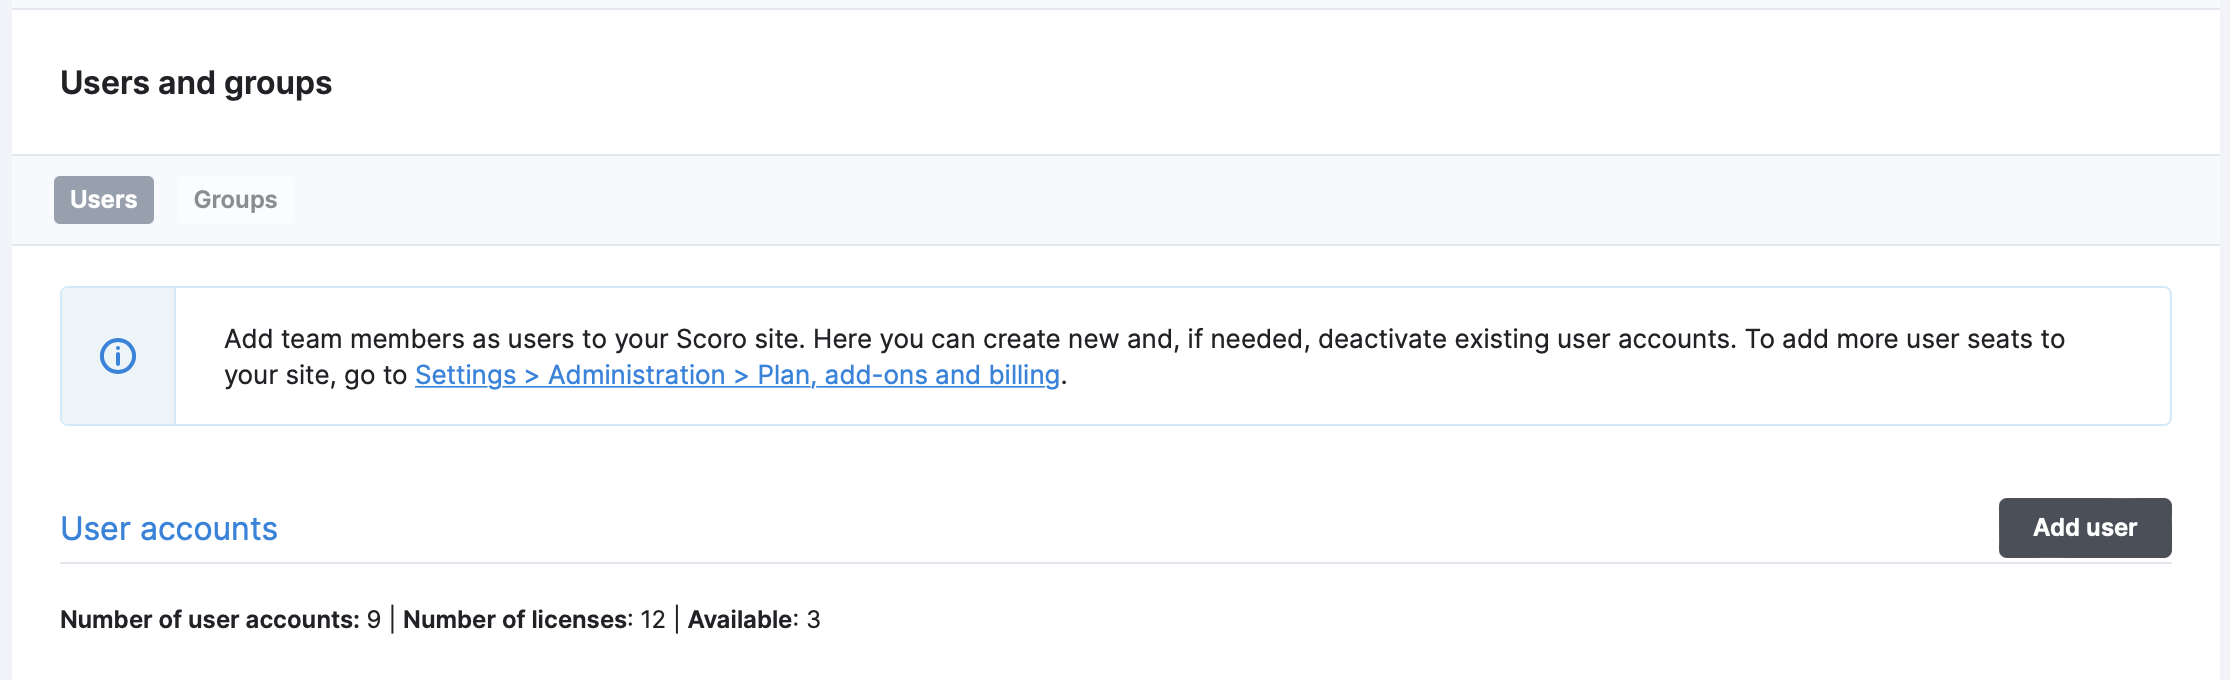The image size is (2230, 680).
Task: Click the Available: 3 text
Action: click(x=754, y=620)
